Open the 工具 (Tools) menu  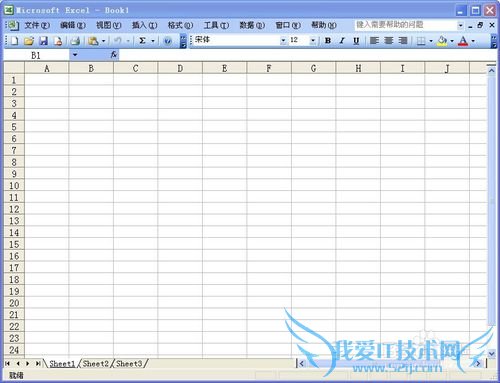coord(216,25)
